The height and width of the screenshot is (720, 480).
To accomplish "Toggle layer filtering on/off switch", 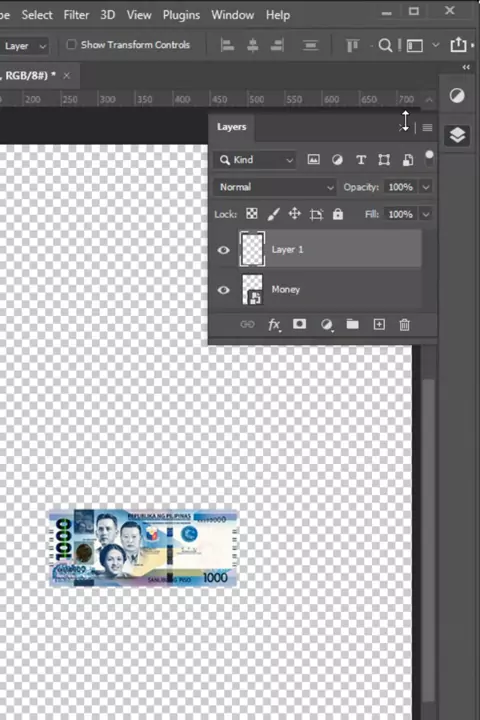I will (x=429, y=158).
